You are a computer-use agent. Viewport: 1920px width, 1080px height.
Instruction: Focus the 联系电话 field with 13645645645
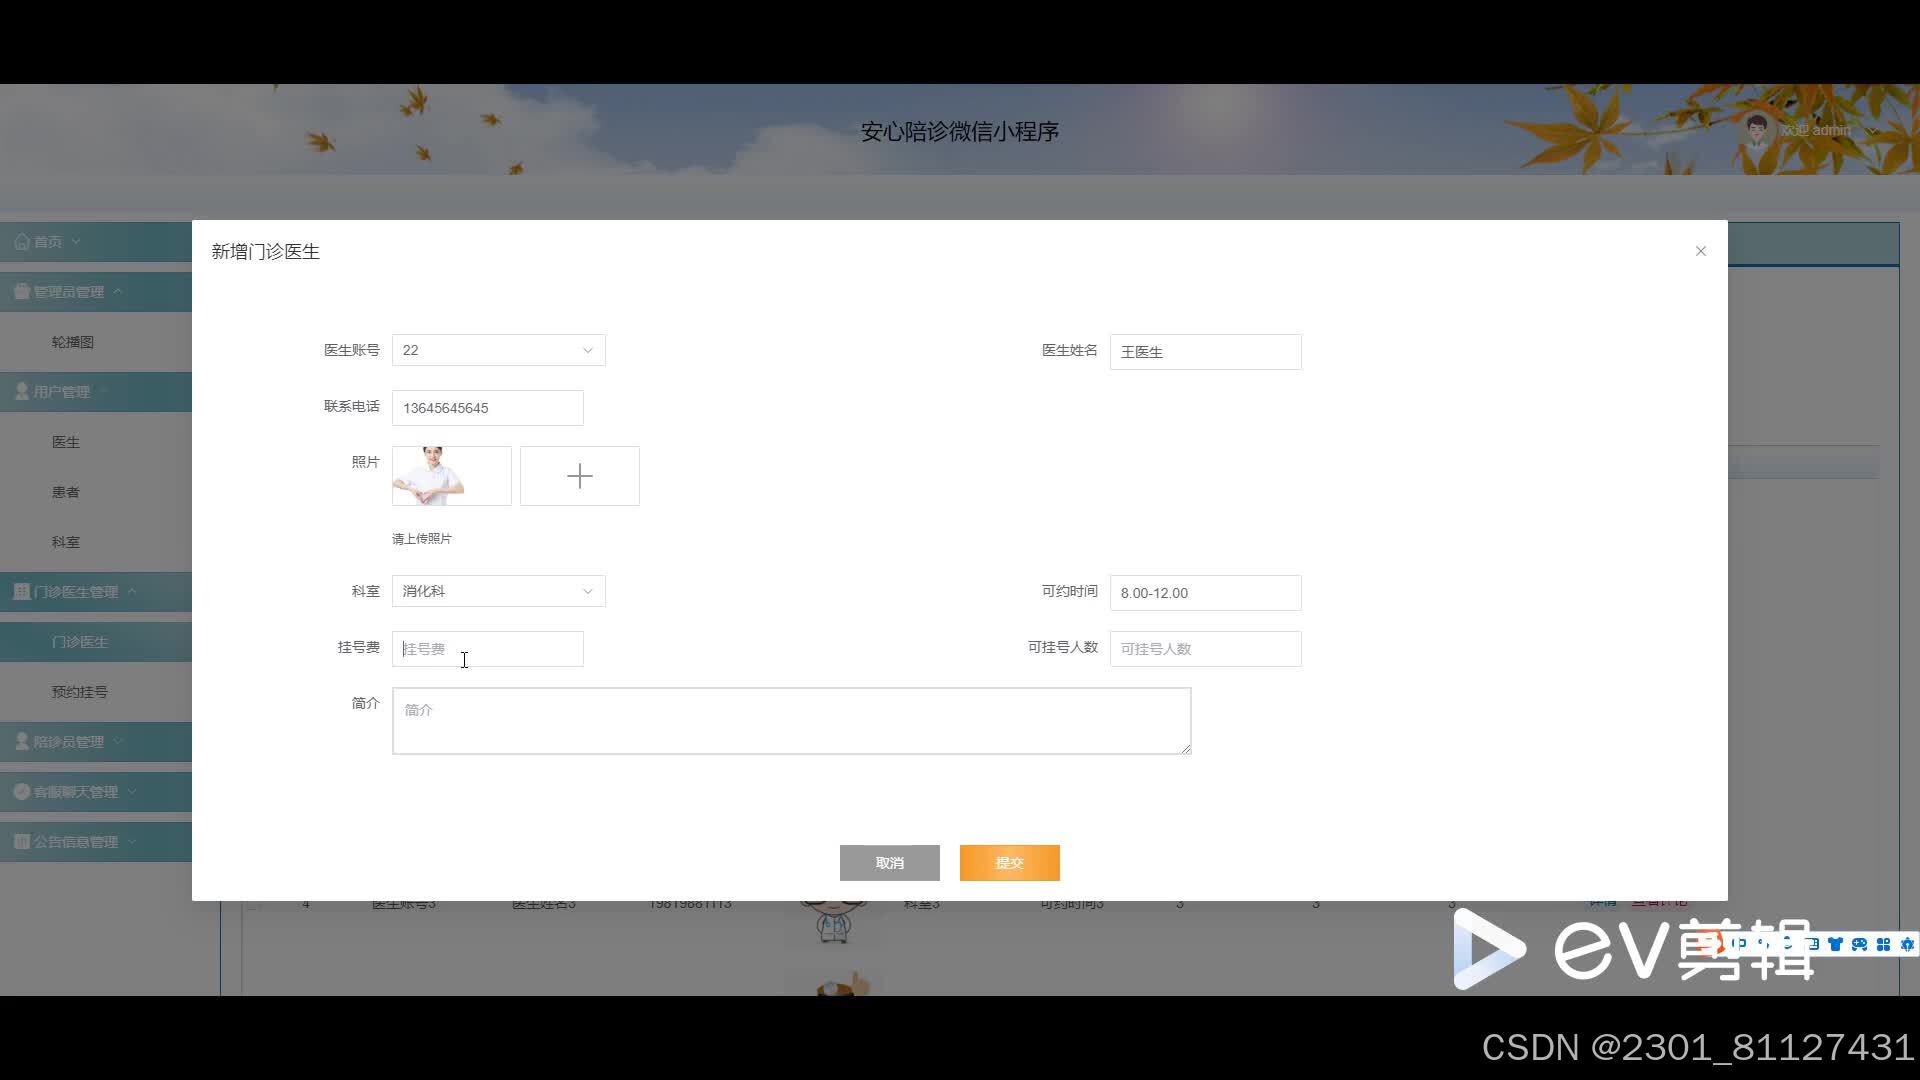click(488, 408)
